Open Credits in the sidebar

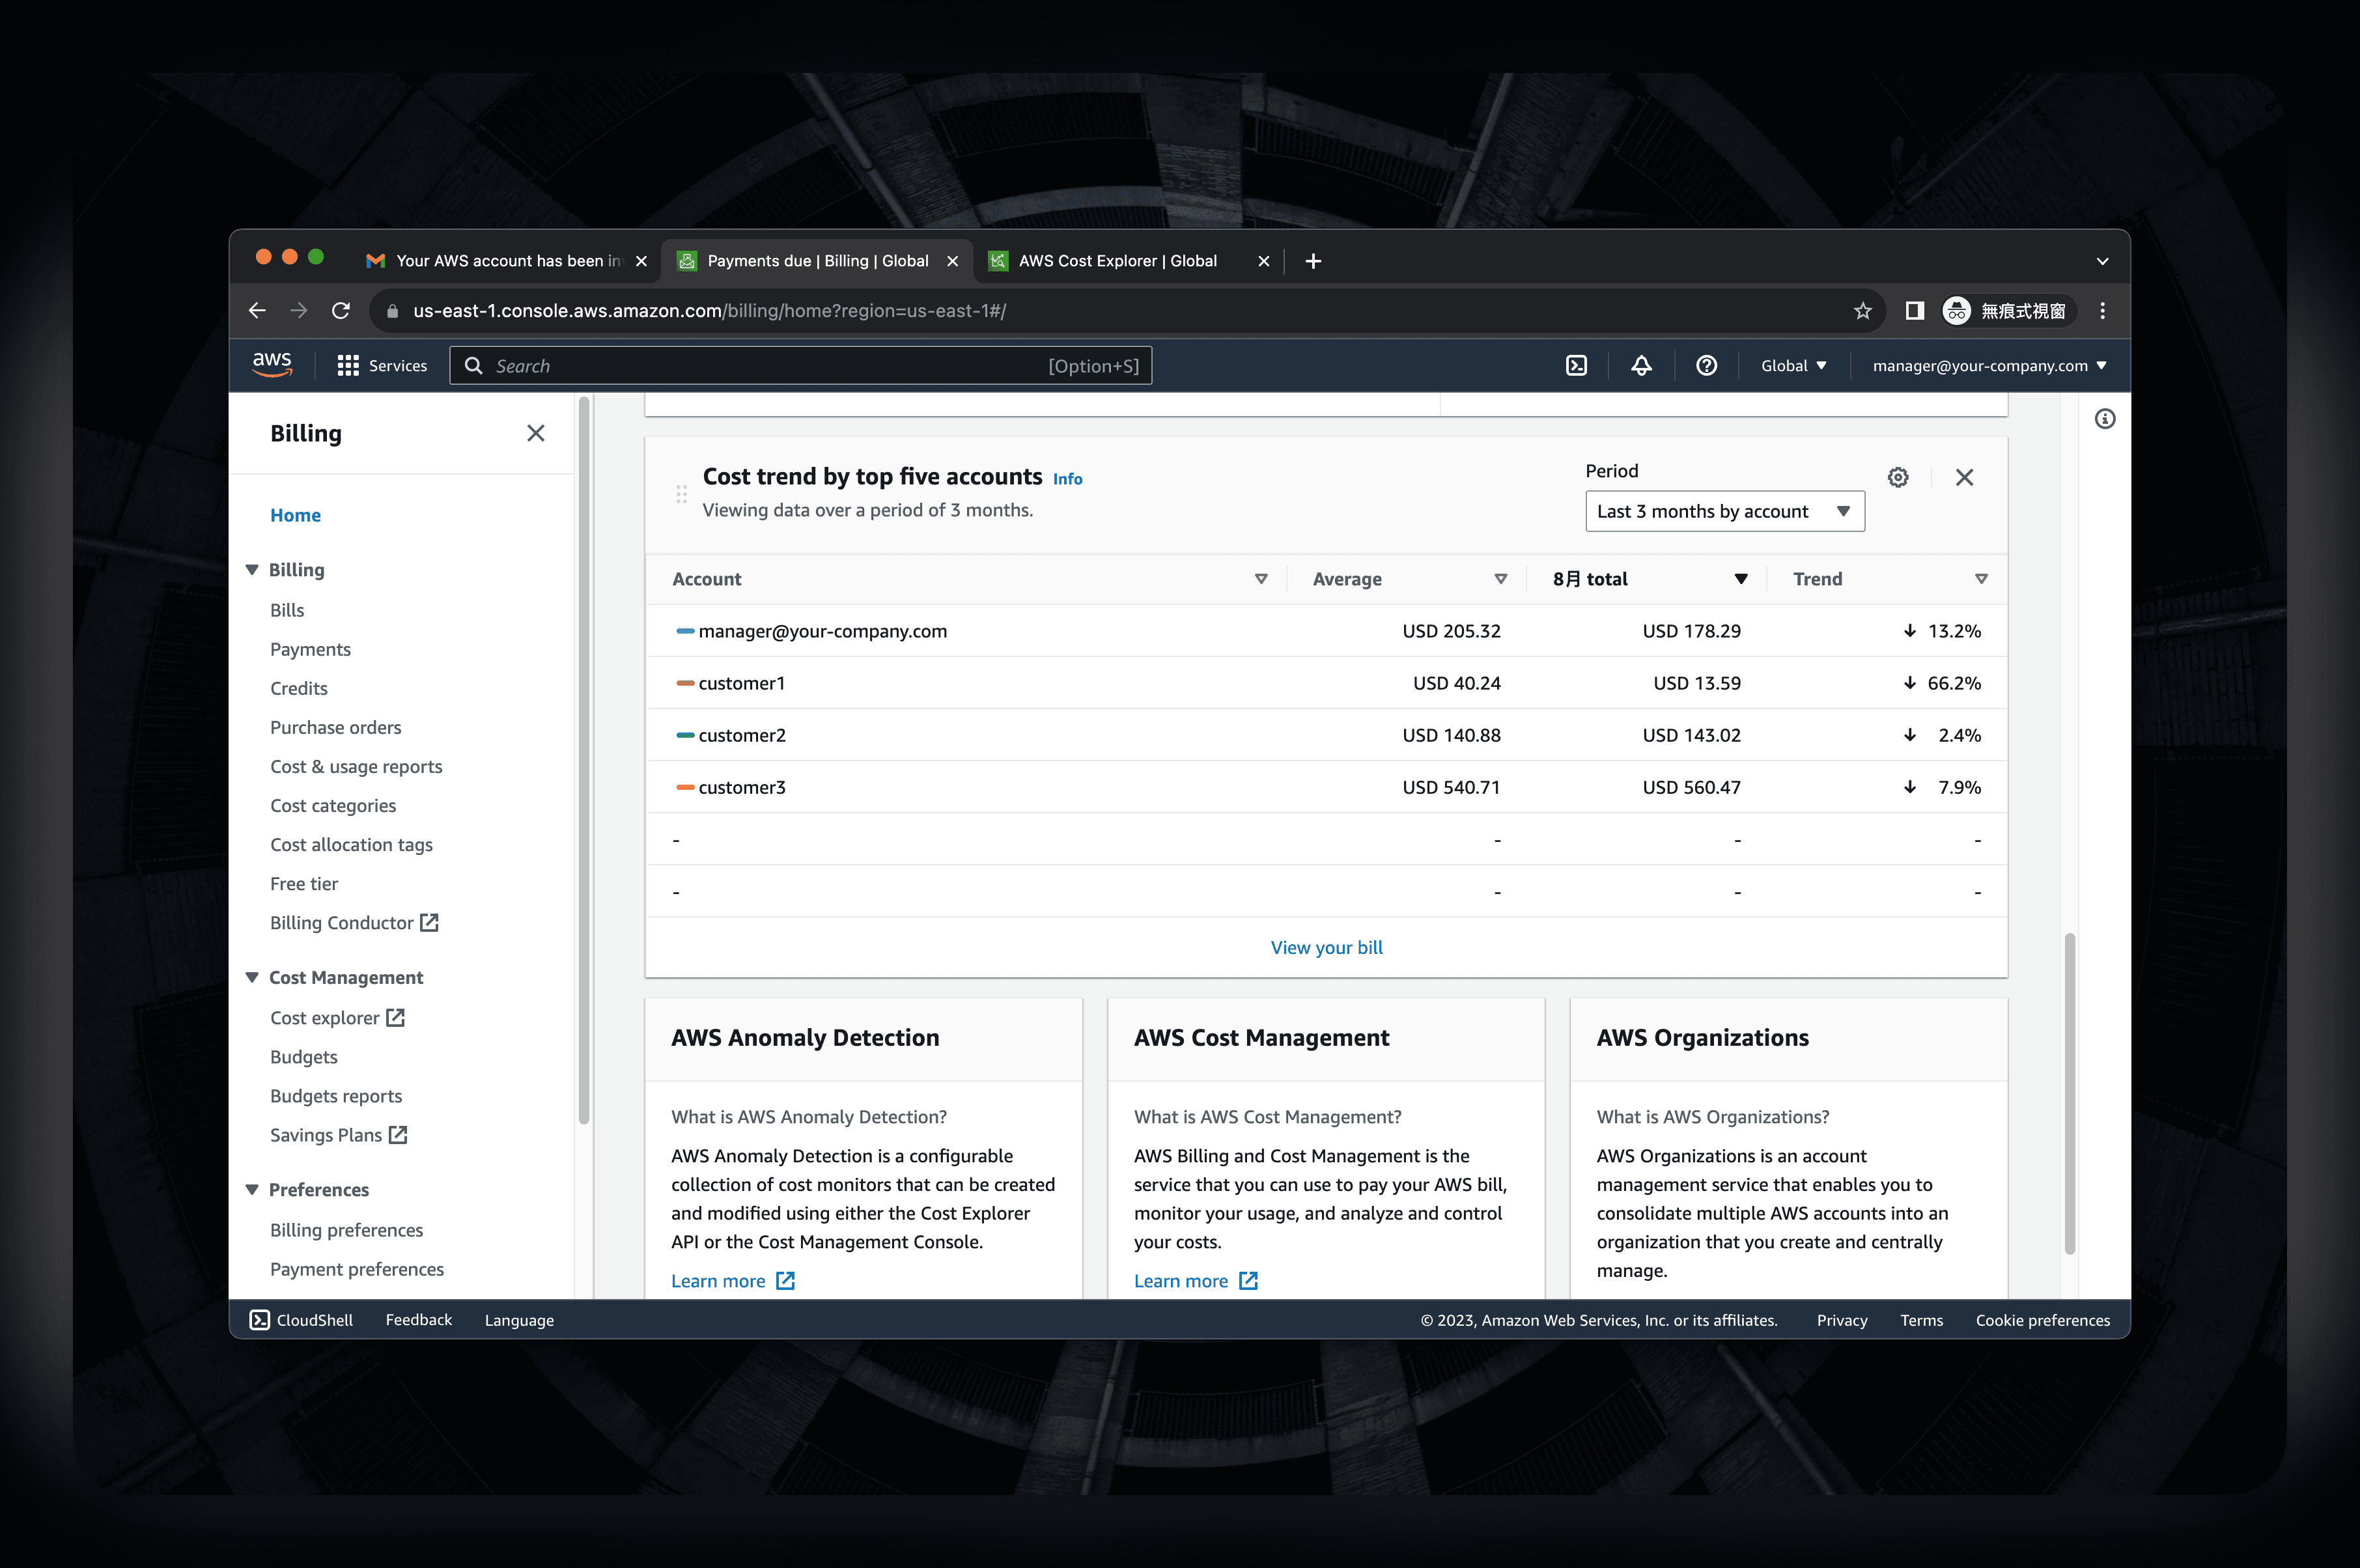[298, 688]
